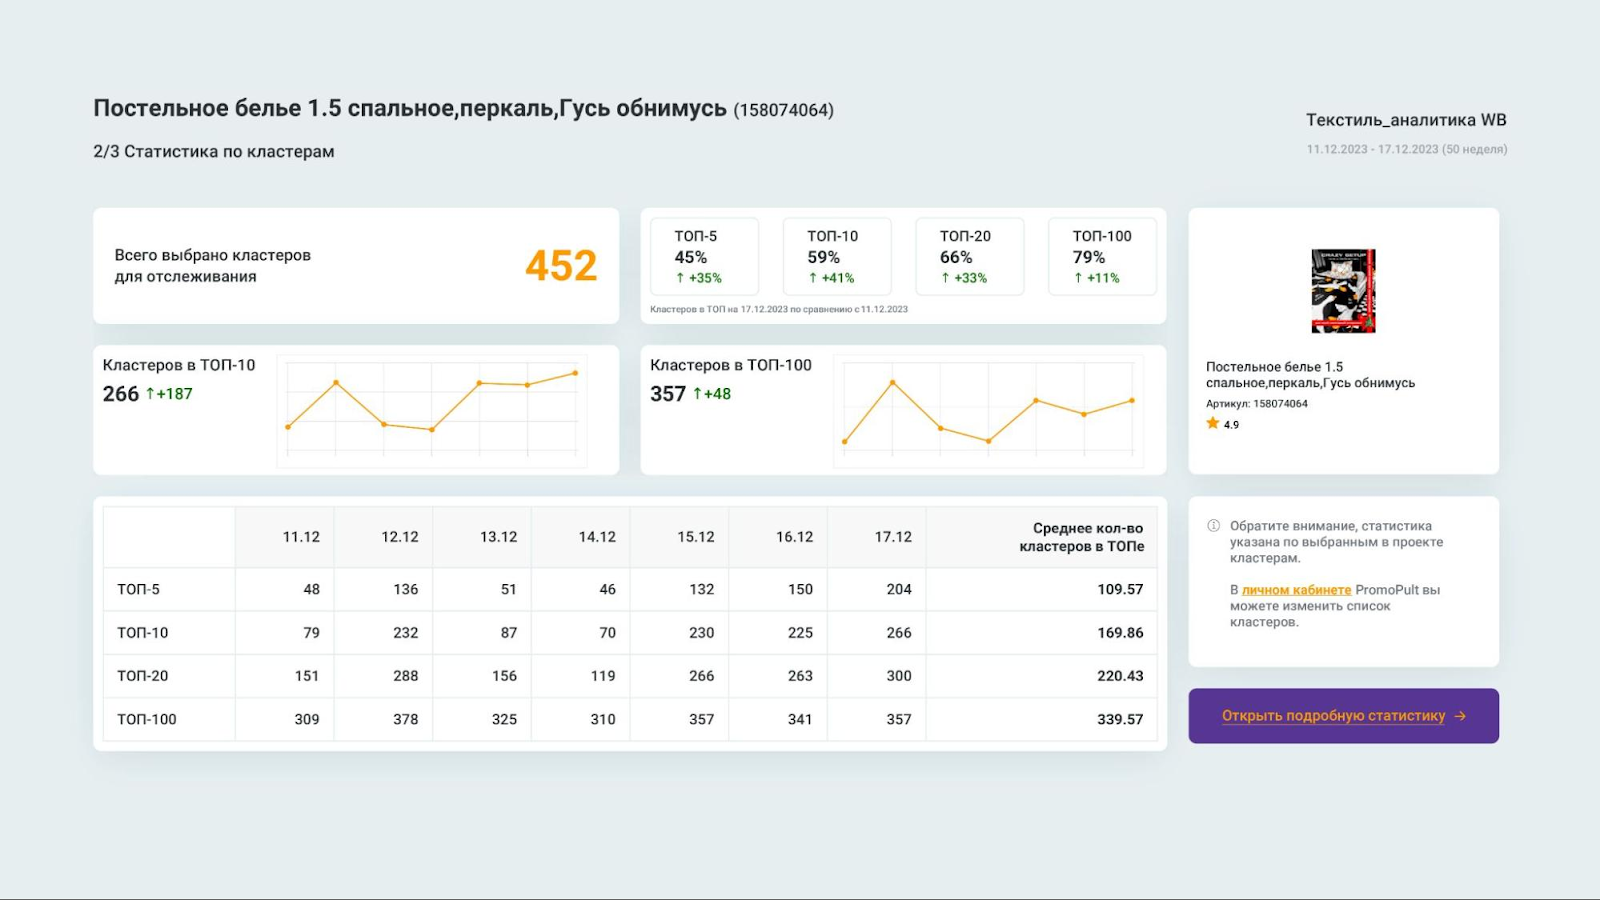Viewport: 1600px width, 900px height.
Task: Click the 339.57 average value cell
Action: coord(1119,719)
